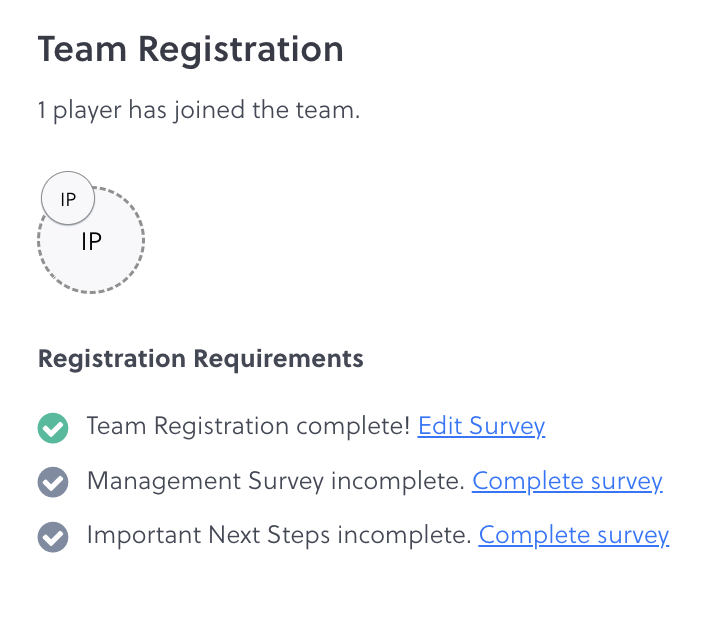Viewport: 708px width, 636px height.
Task: Click the word 'Management' in the second requirement
Action: coord(151,481)
